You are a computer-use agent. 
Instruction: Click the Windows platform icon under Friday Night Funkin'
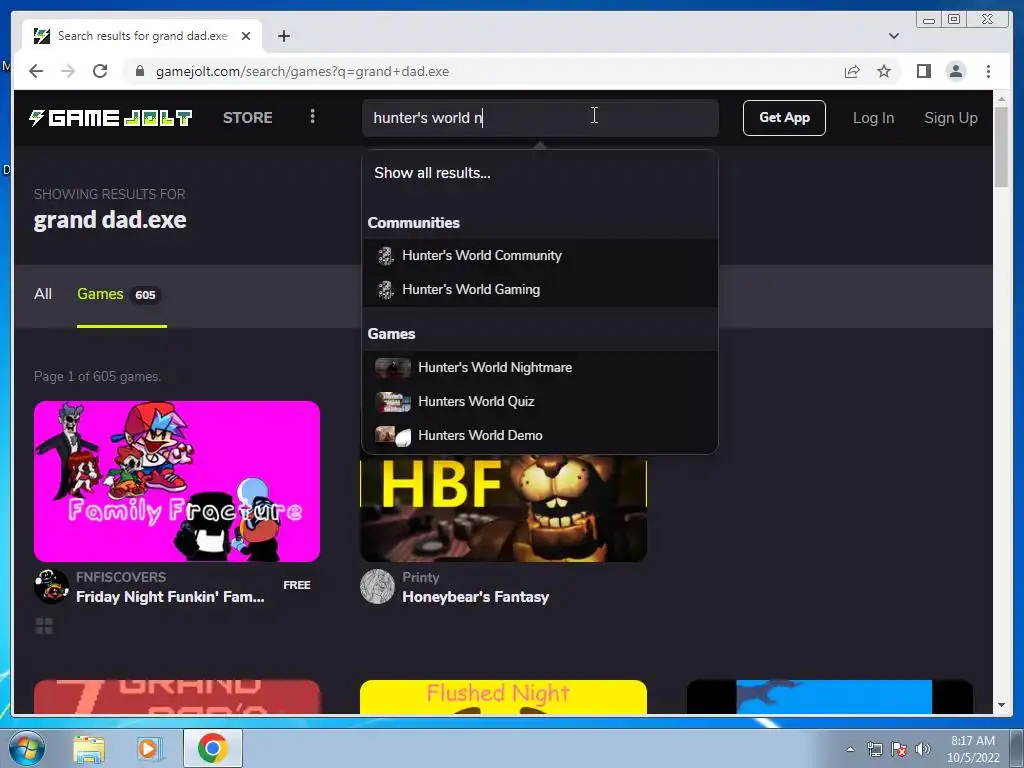[x=44, y=626]
